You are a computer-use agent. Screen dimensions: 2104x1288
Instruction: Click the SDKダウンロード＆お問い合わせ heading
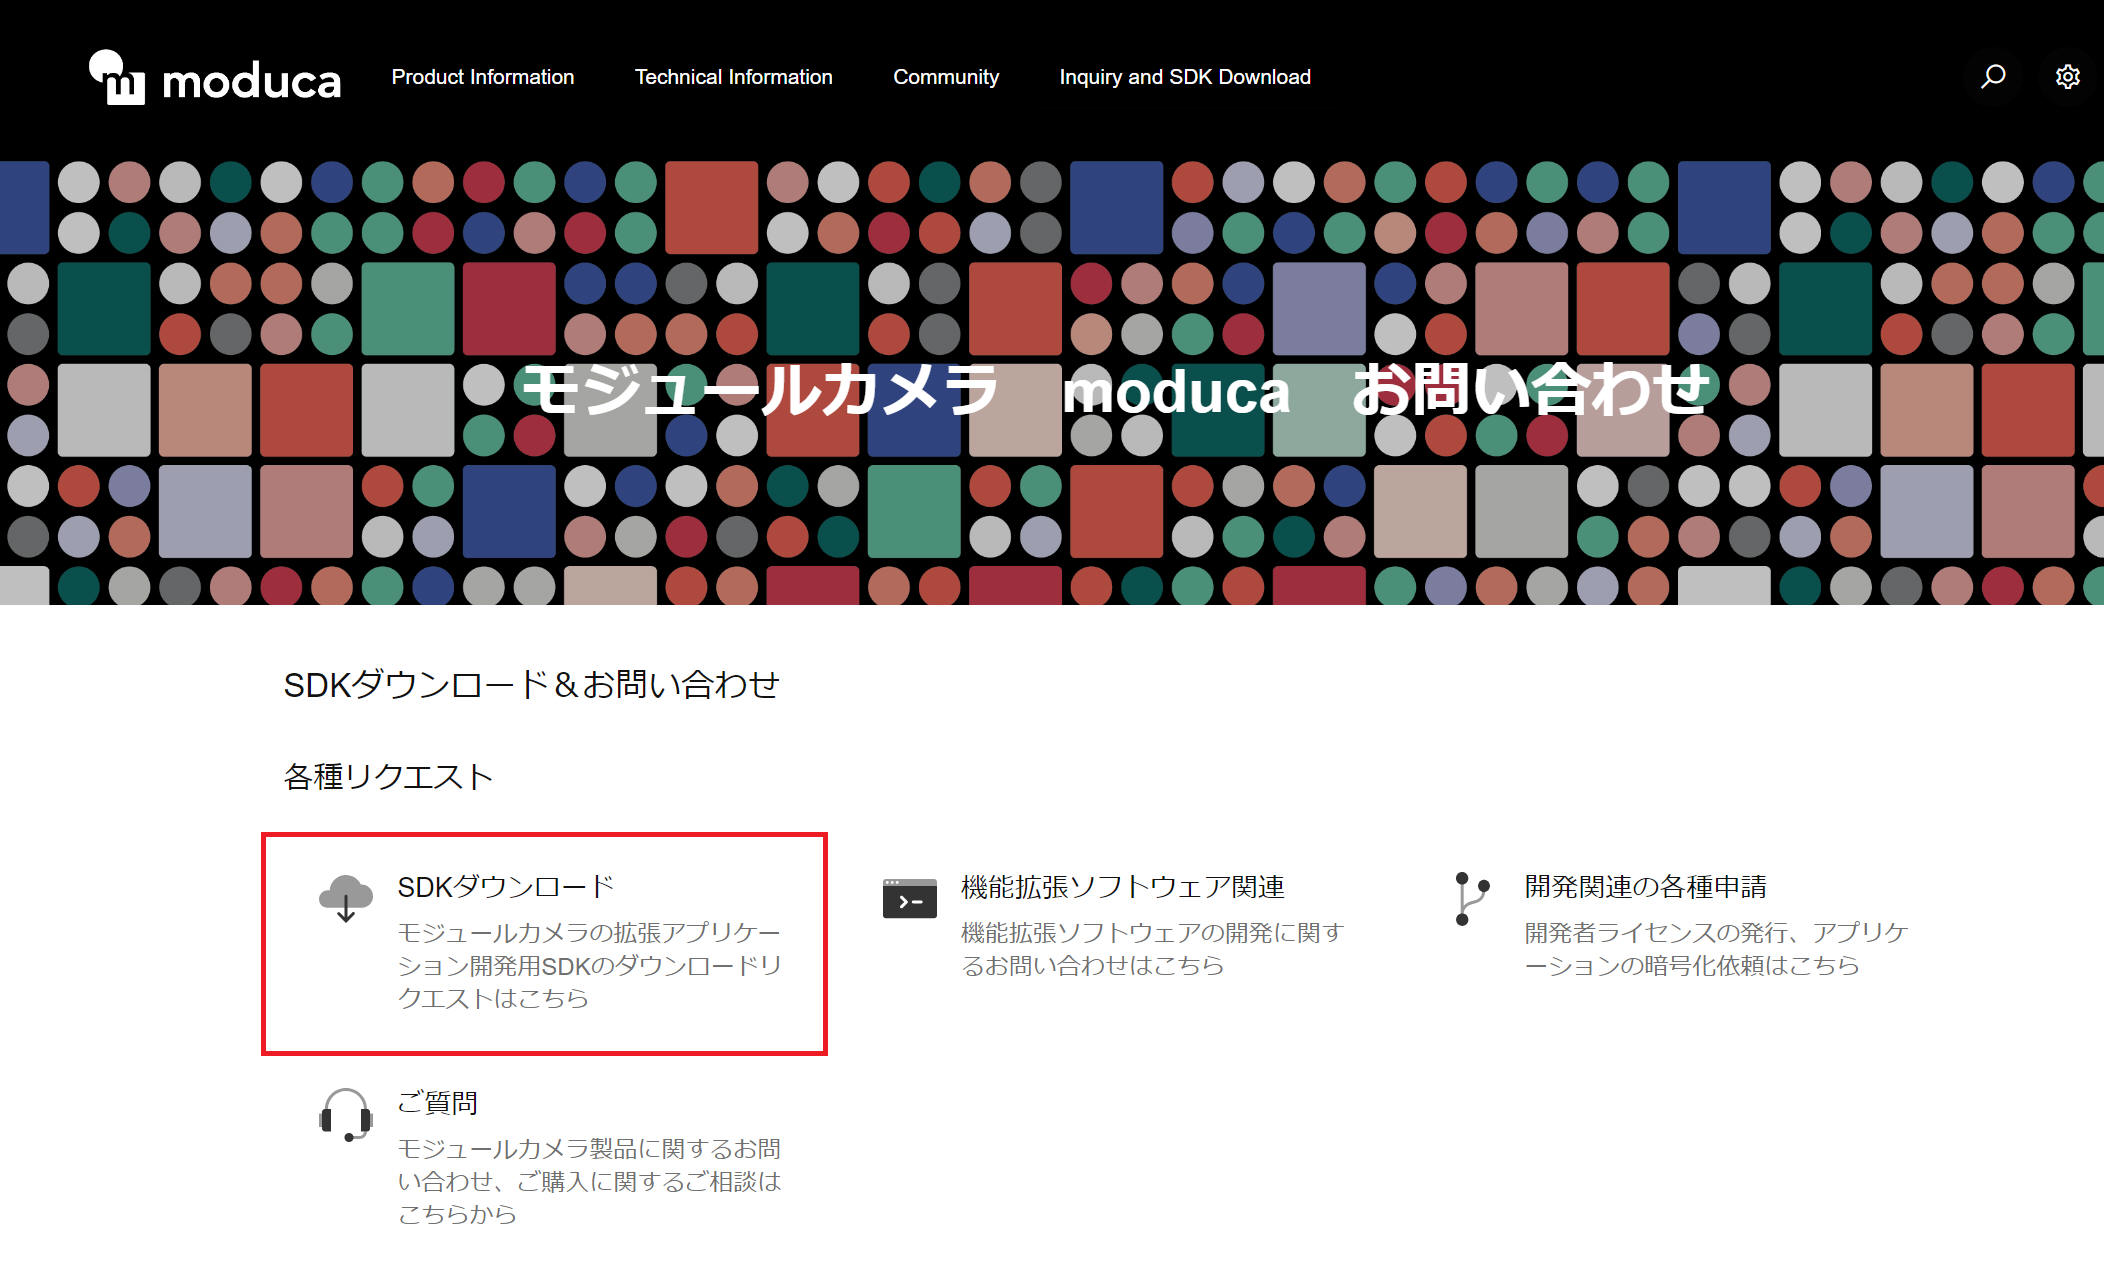click(532, 685)
